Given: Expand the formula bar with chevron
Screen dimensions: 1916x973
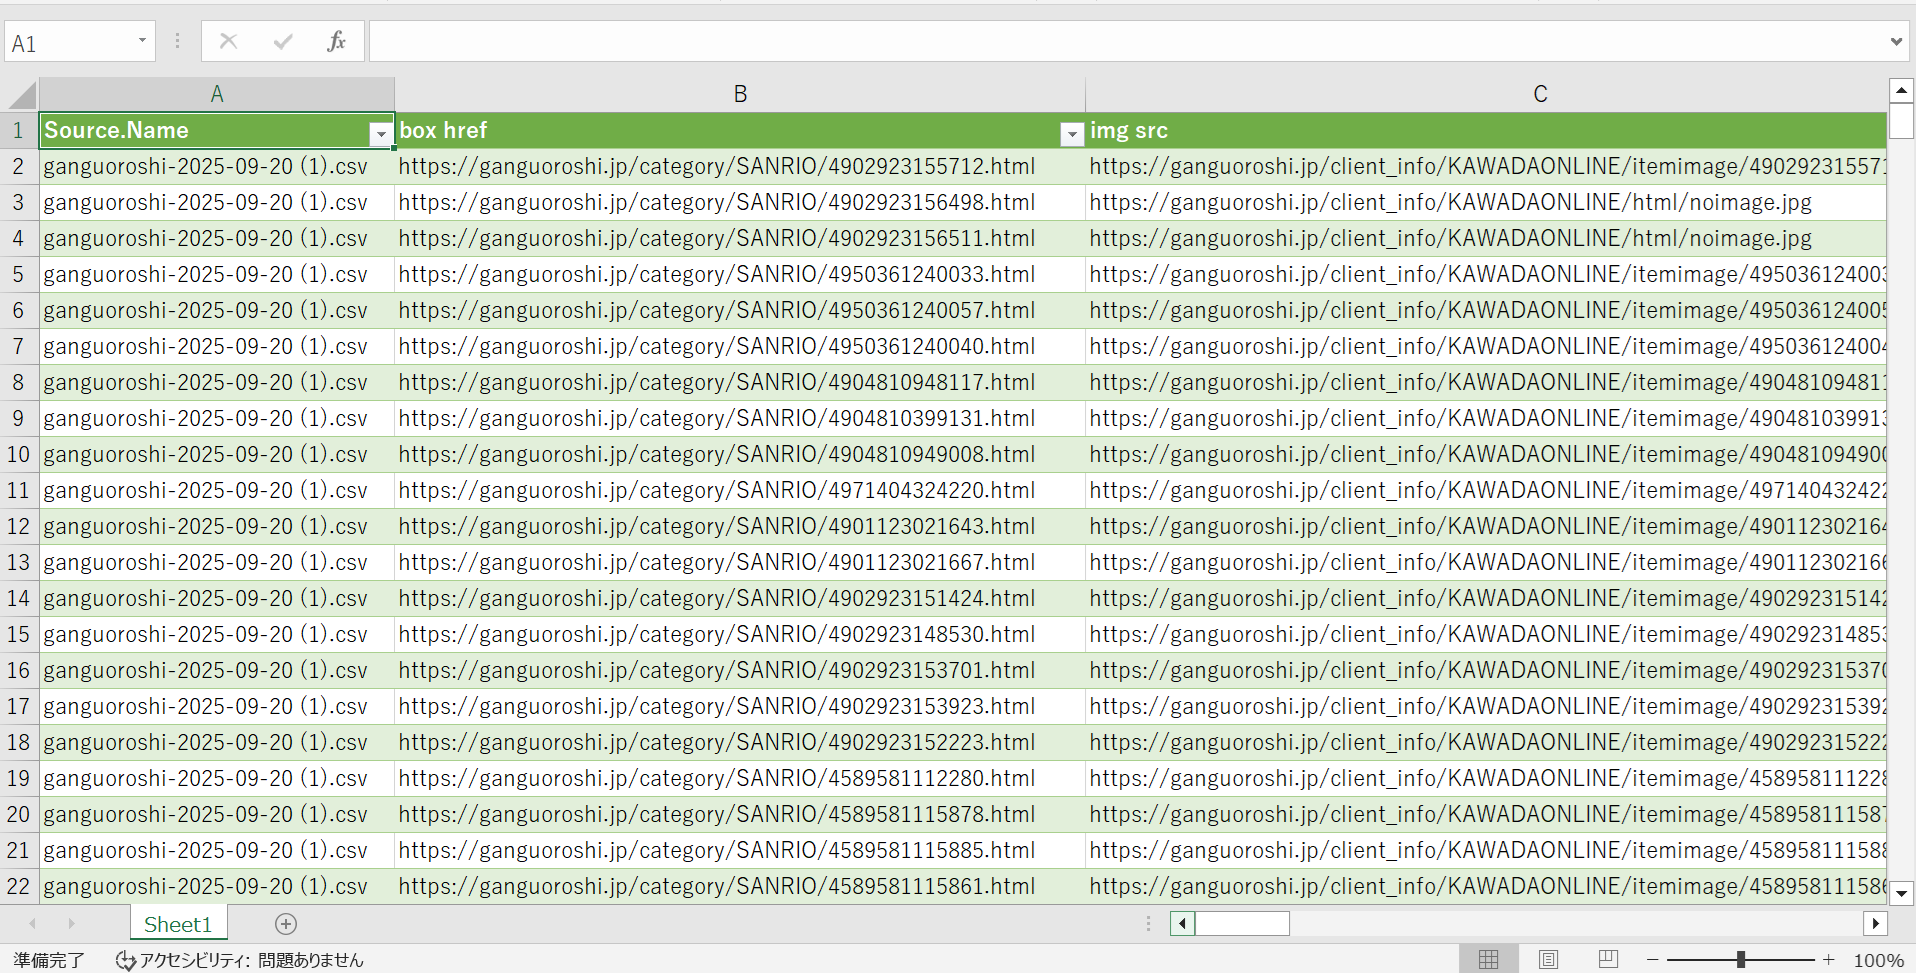Looking at the screenshot, I should (x=1896, y=42).
